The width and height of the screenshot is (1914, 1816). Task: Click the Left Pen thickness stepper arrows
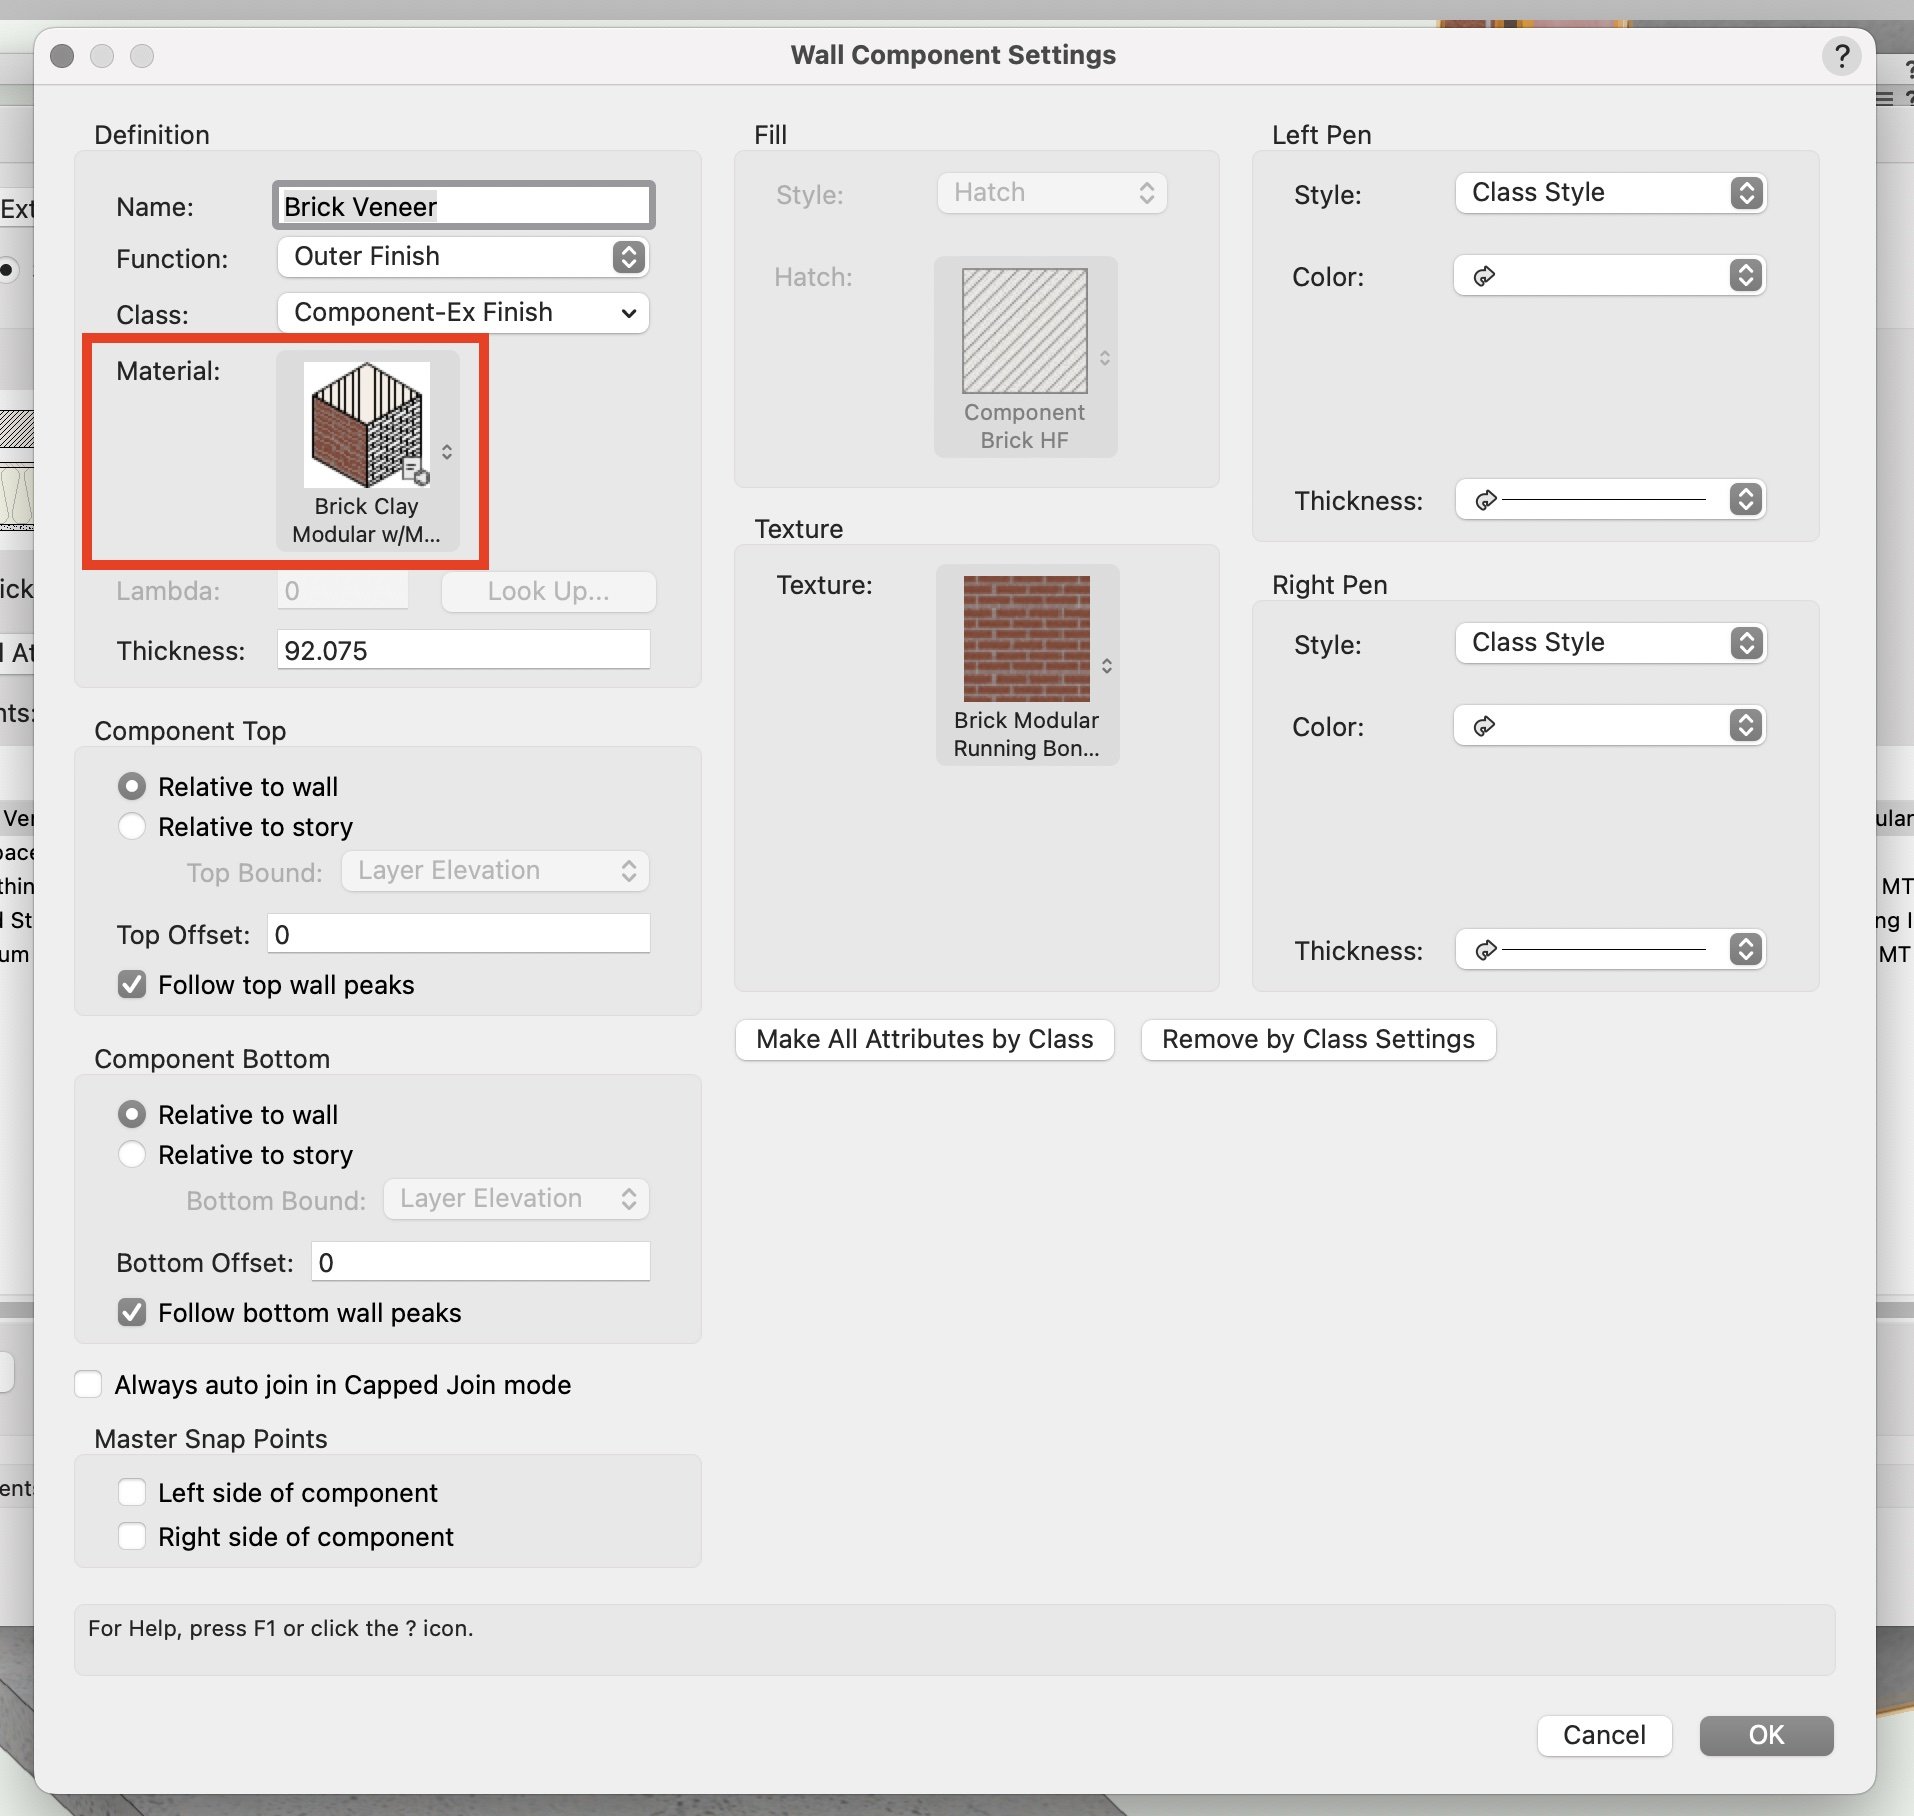(1745, 499)
